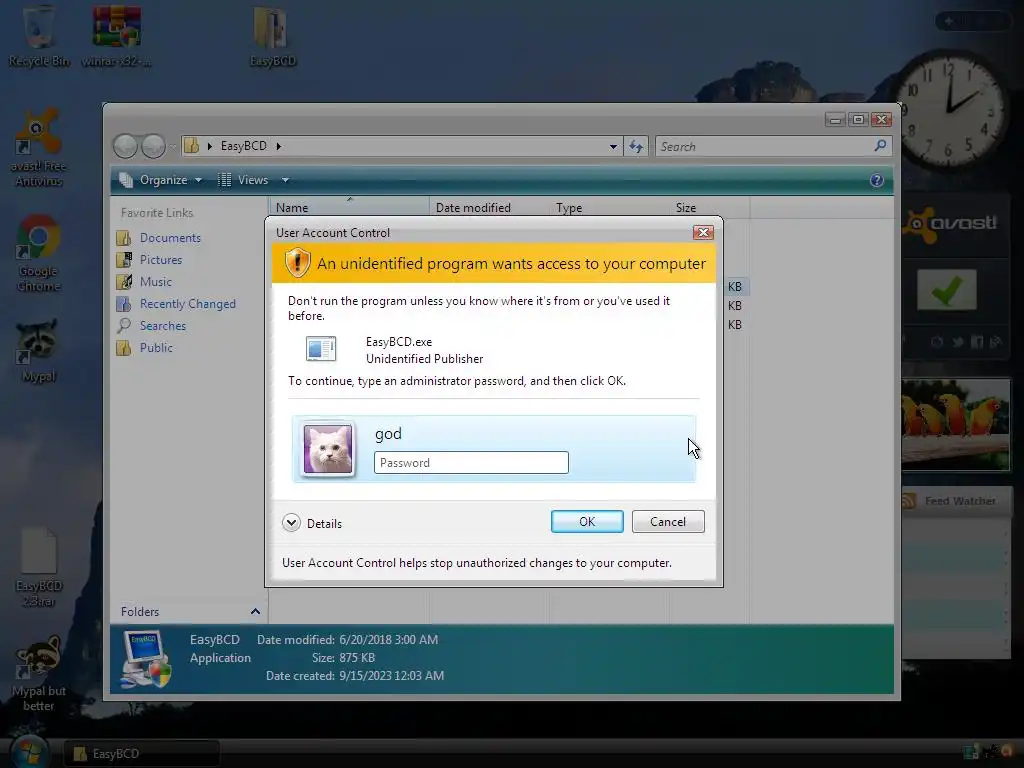Minimize the EasyBCD Explorer window
The width and height of the screenshot is (1024, 768).
click(835, 120)
